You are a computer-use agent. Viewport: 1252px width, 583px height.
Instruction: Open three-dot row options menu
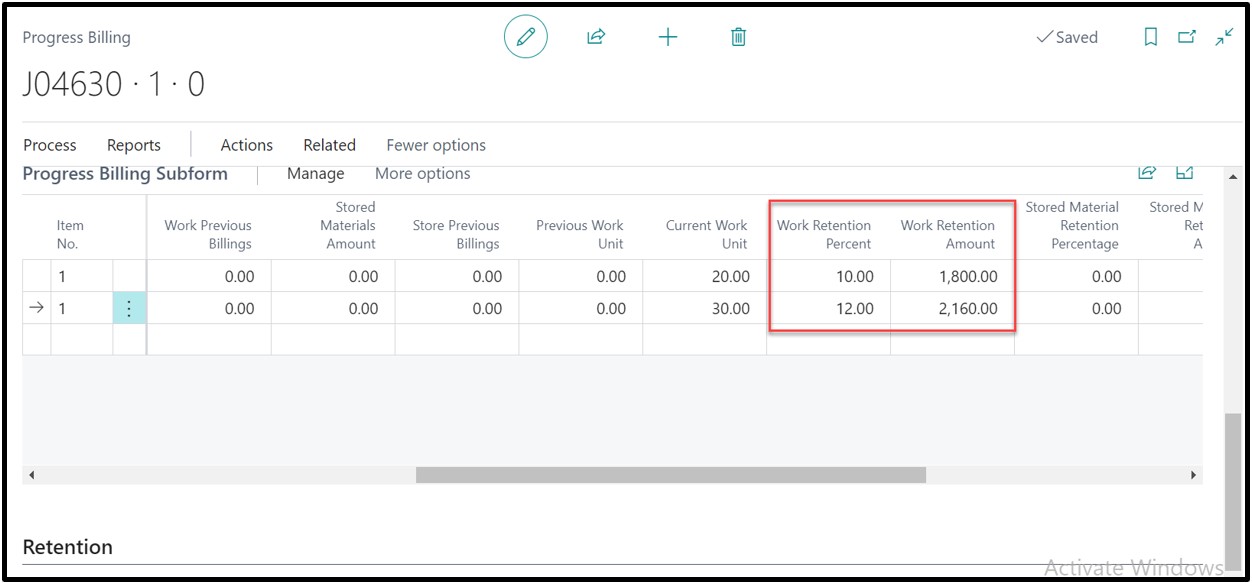[x=129, y=309]
